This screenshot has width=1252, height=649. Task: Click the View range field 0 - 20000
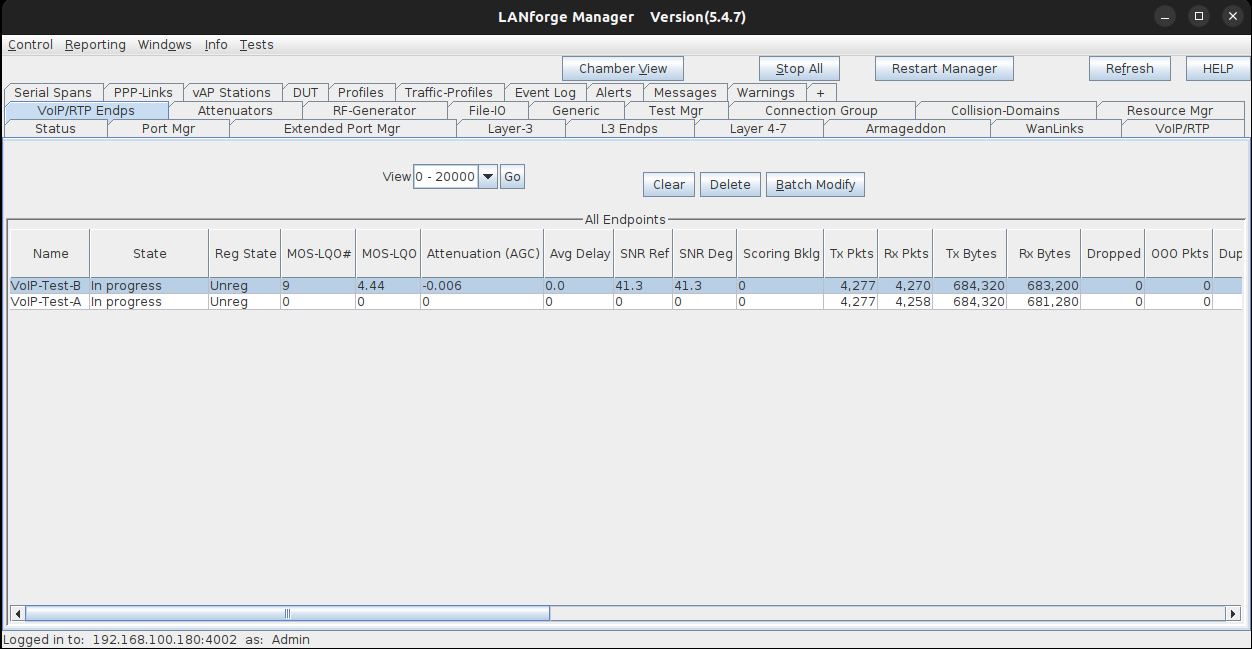(x=446, y=177)
